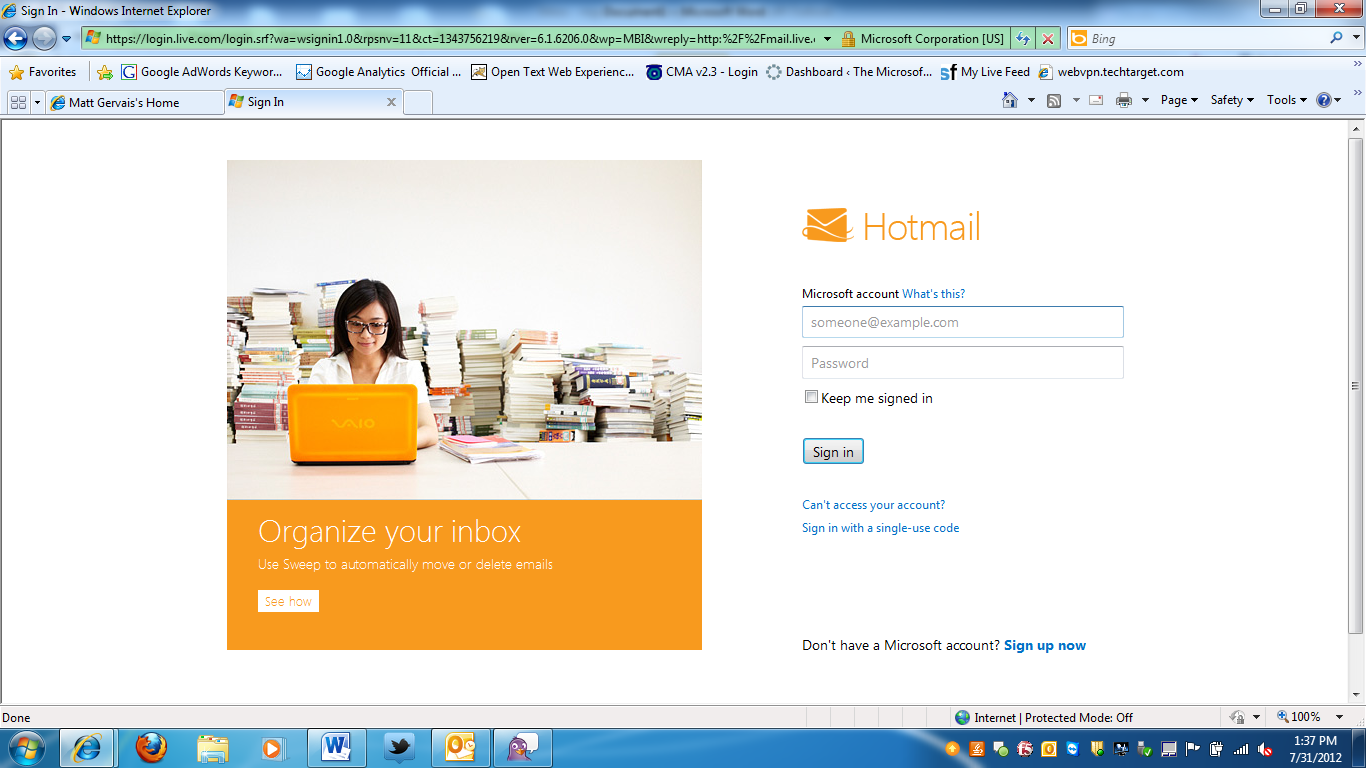Click the Add to Favorites Bar icon

point(104,72)
